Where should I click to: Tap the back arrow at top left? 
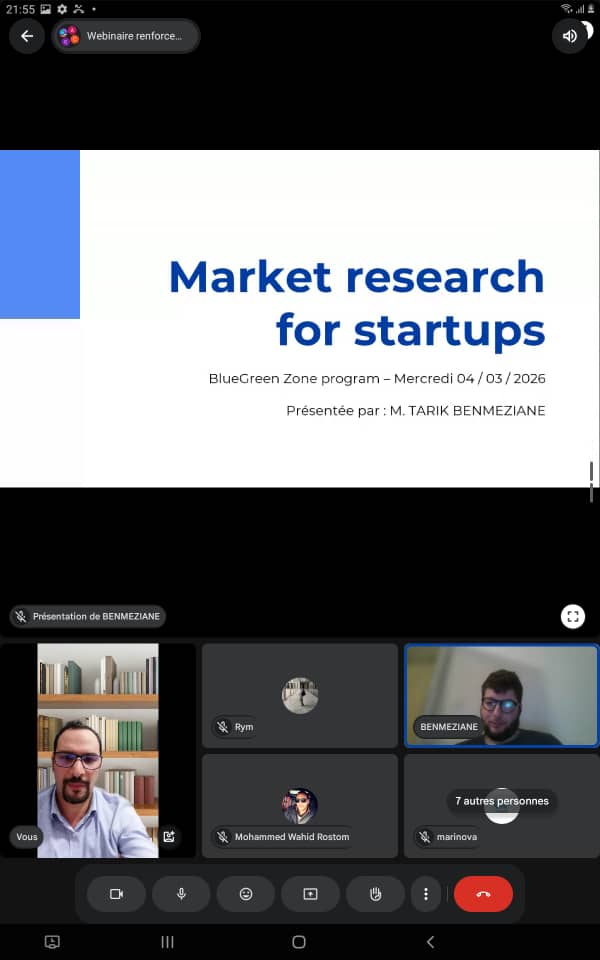(27, 36)
